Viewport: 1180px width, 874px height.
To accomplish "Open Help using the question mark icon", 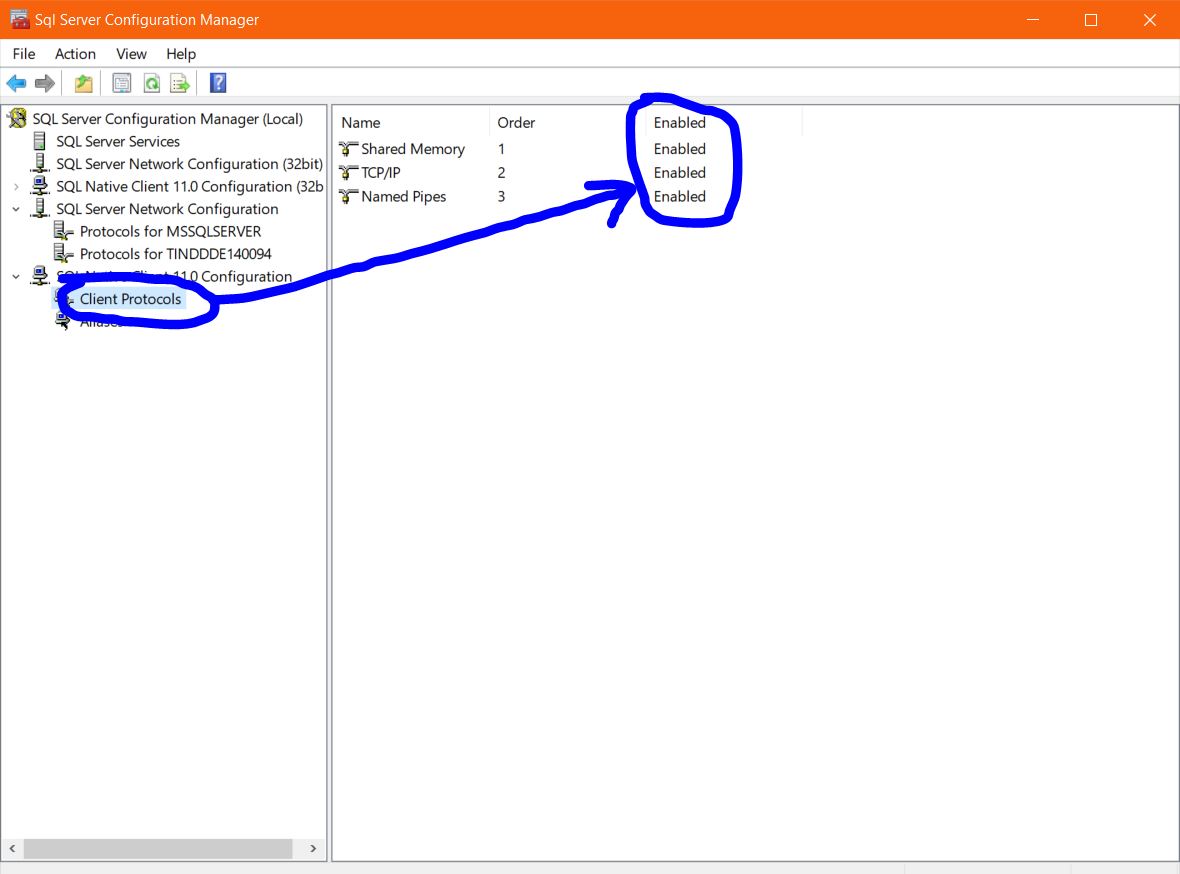I will (218, 84).
